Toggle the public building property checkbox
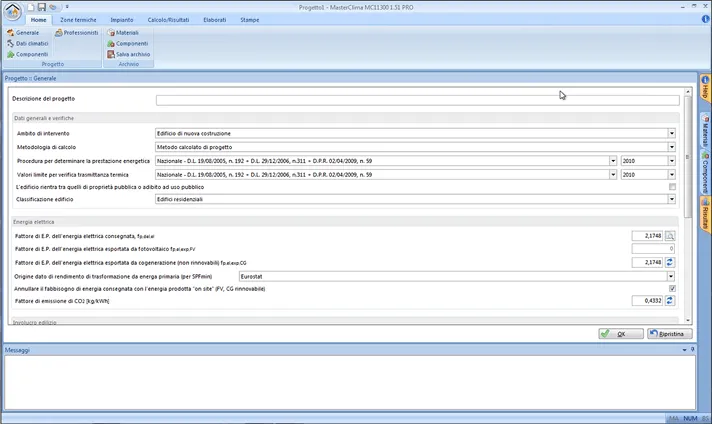712x424 pixels. click(x=672, y=187)
